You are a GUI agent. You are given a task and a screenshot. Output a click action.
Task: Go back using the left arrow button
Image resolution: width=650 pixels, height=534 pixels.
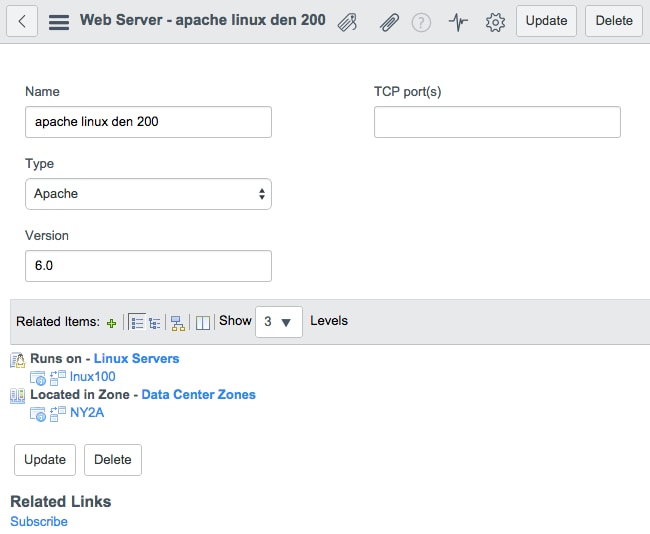[x=22, y=21]
